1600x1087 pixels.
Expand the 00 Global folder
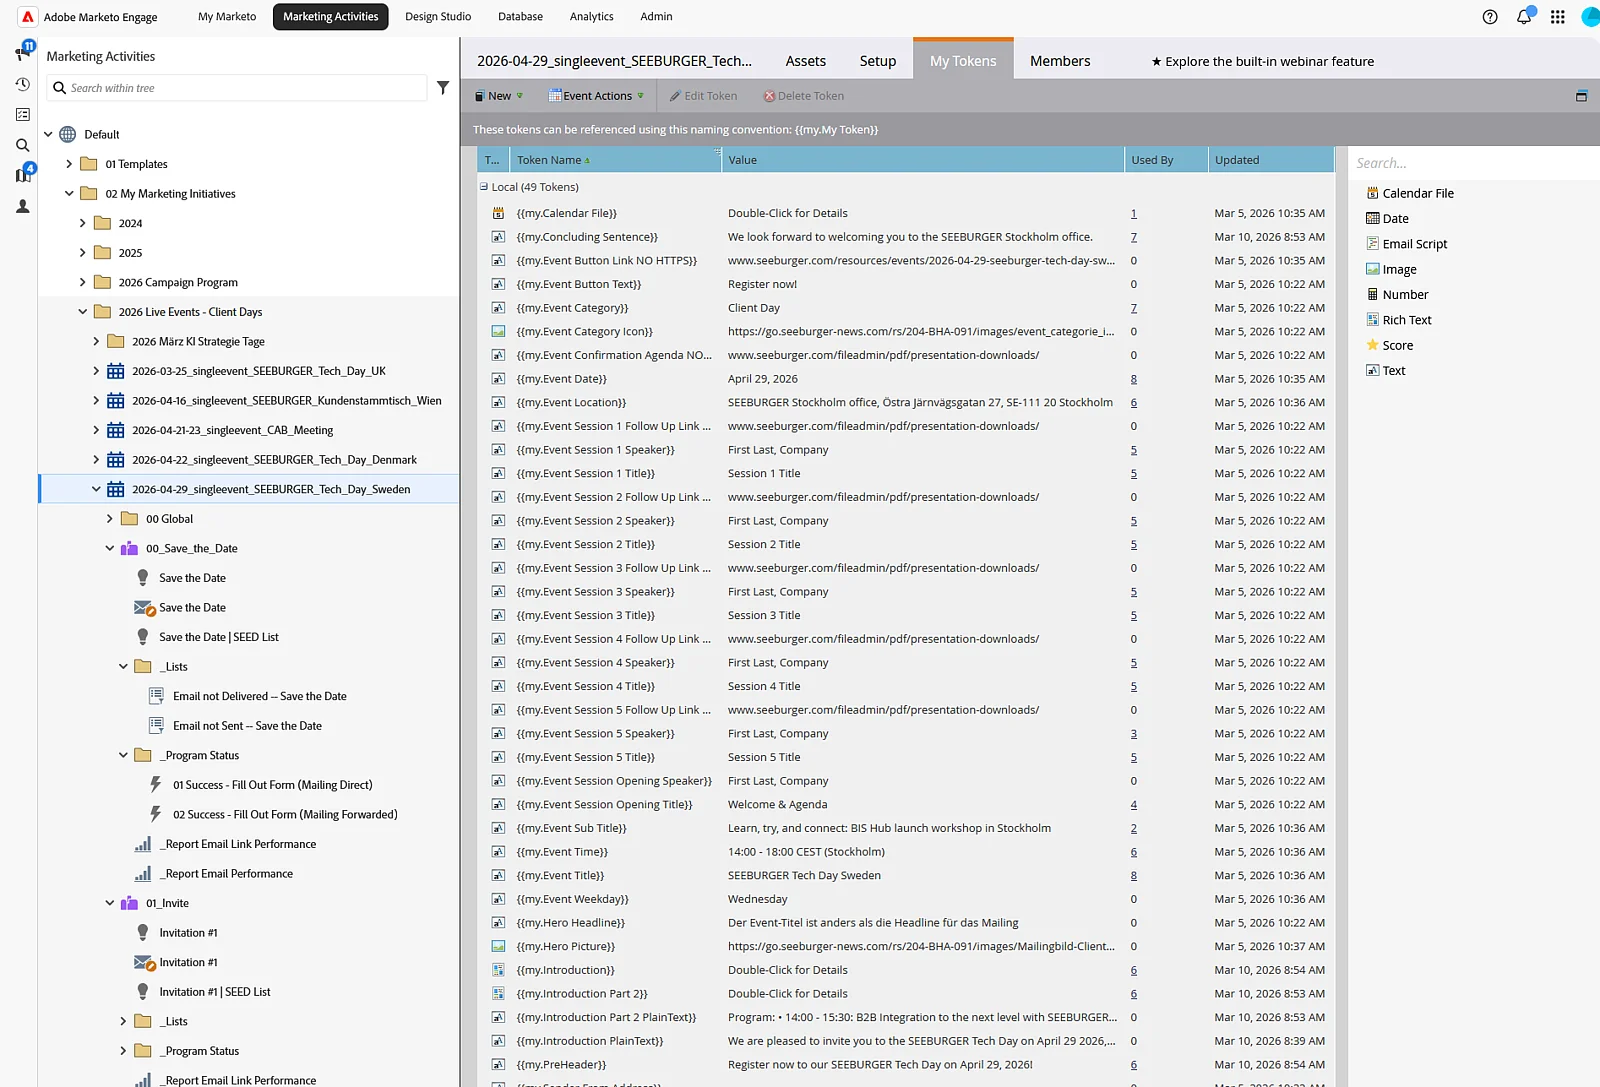pos(110,519)
